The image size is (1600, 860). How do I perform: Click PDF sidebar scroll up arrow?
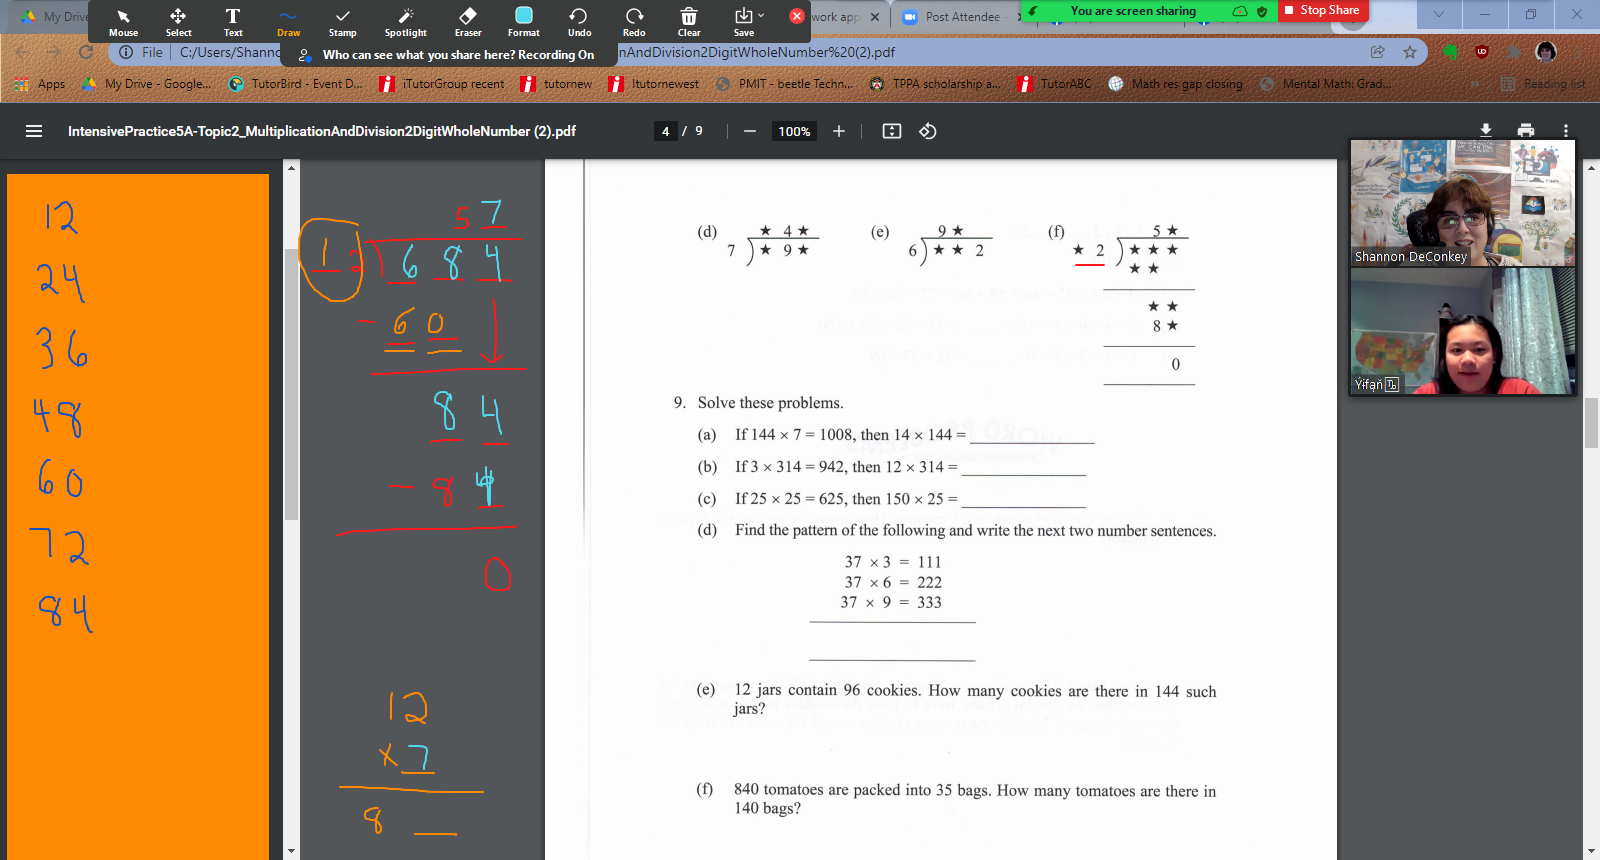tap(291, 167)
